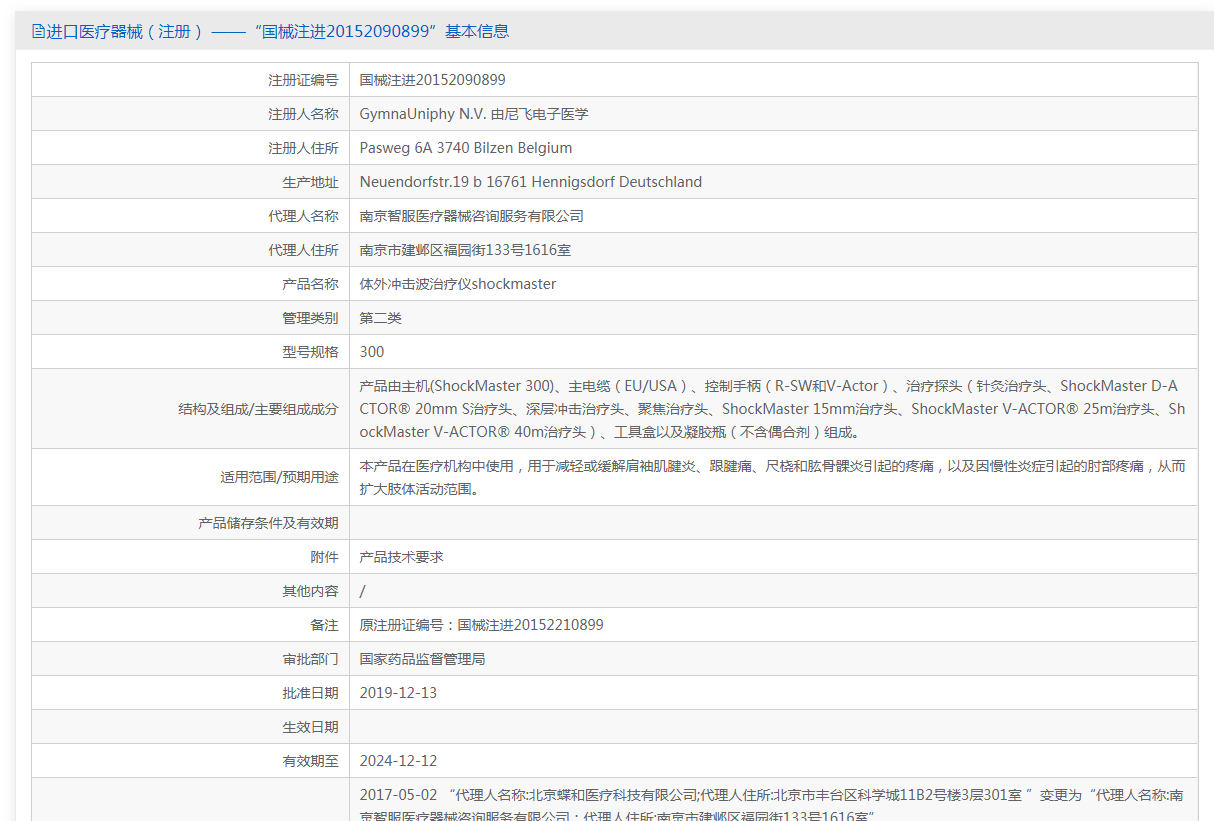The height and width of the screenshot is (821, 1214).
Task: Click the 型号规格 label
Action: 310,352
